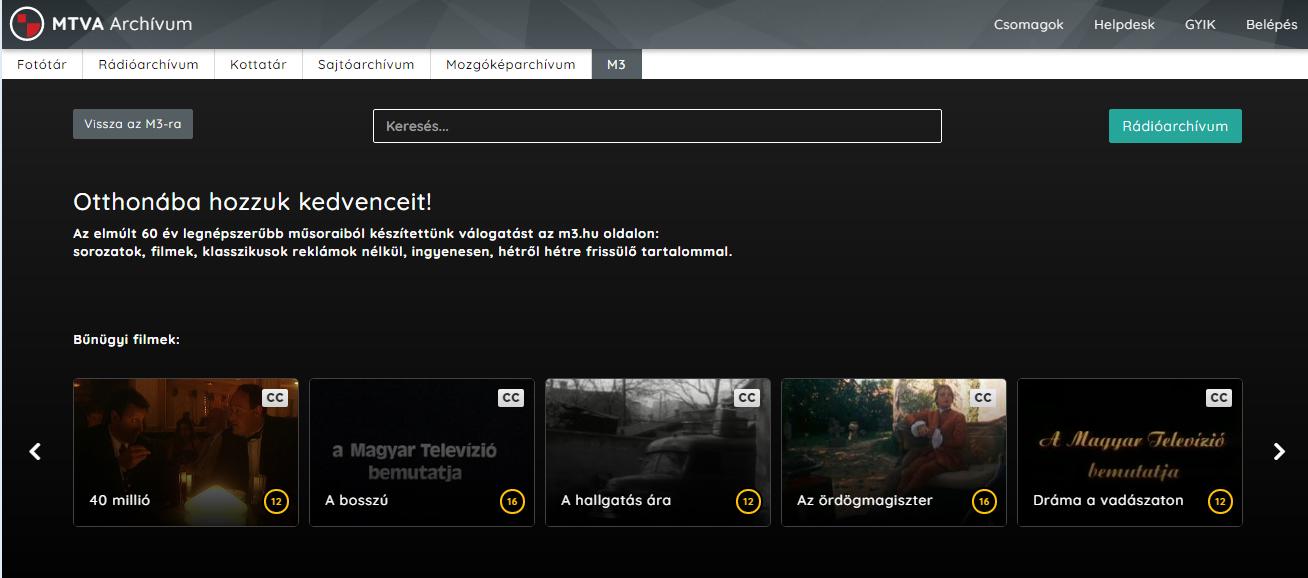The image size is (1308, 578).
Task: Click the Dráma a vadászaton title text
Action: tap(1108, 500)
